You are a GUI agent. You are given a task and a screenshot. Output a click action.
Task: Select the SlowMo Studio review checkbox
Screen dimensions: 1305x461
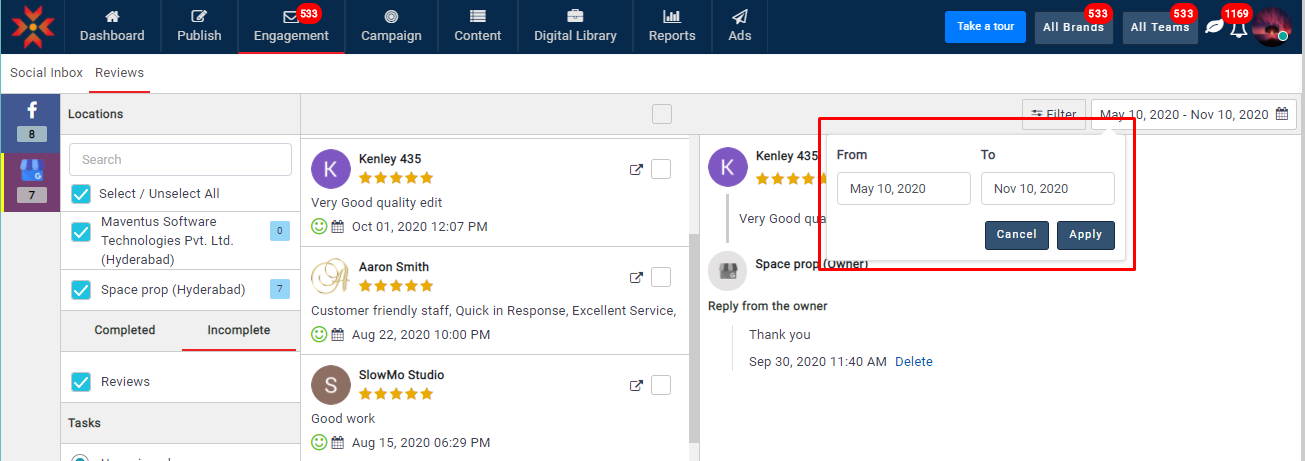click(661, 385)
